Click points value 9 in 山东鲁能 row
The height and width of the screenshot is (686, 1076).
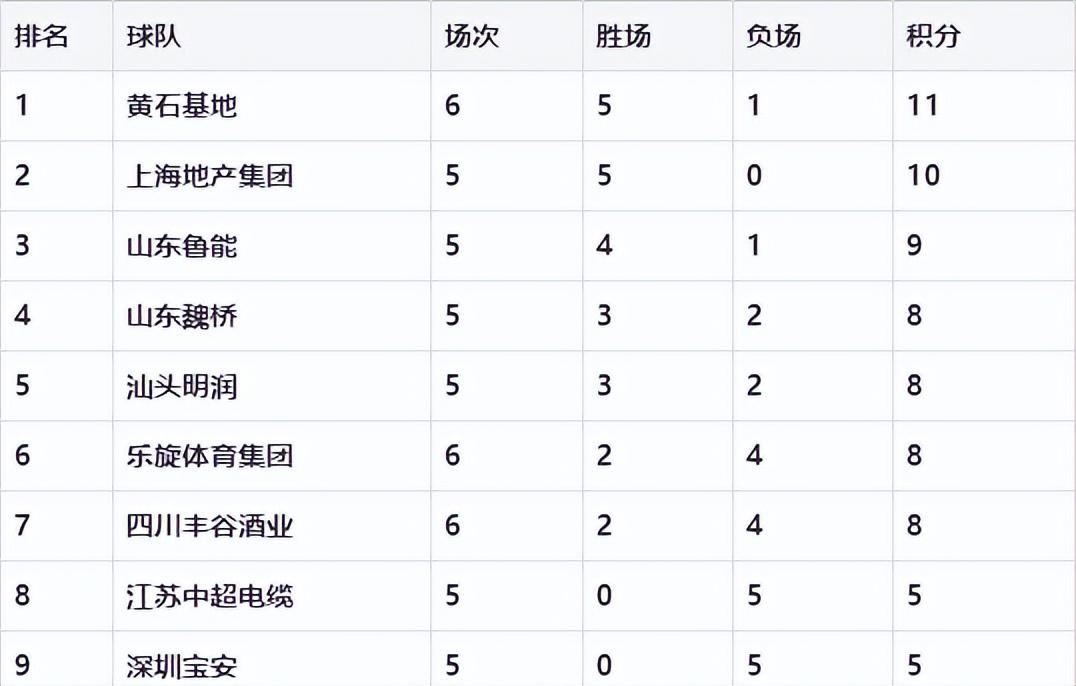pyautogui.click(x=914, y=246)
